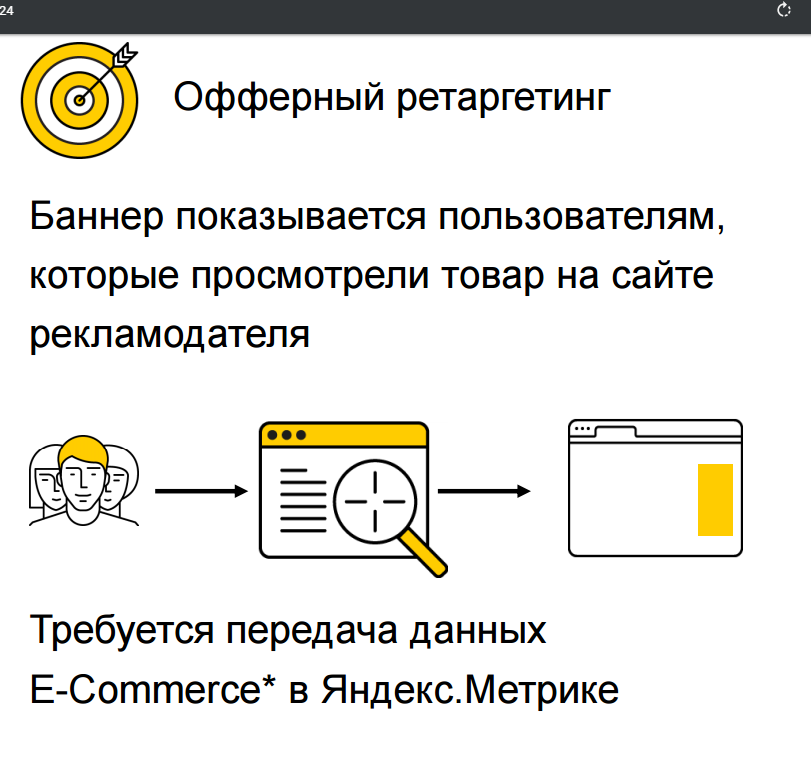The image size is (811, 762).
Task: Click the magnifying glass over webpage icon
Action: coord(354,499)
